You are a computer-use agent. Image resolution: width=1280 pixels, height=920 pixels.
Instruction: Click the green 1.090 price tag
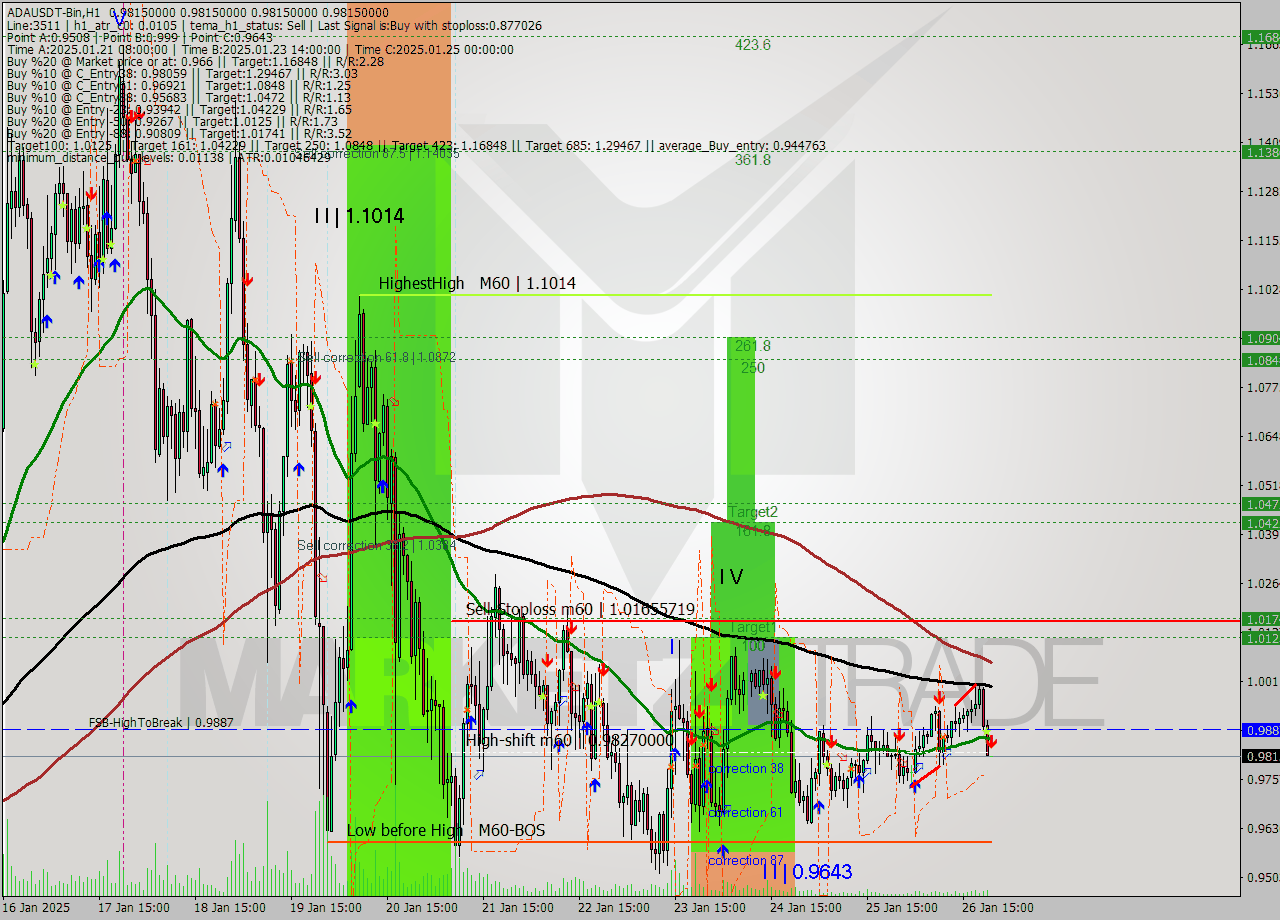point(1260,338)
